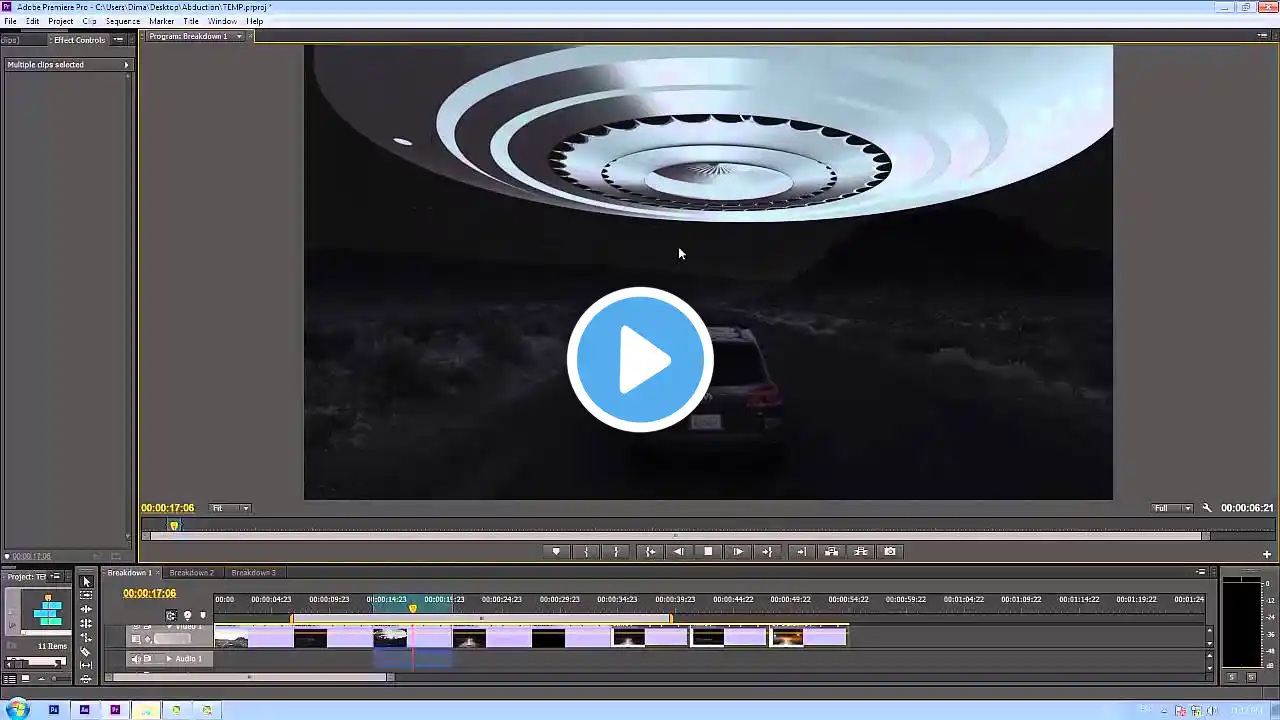Click the Program monitor current timecode 00:00:17:06
The width and height of the screenshot is (1280, 720).
[x=167, y=508]
